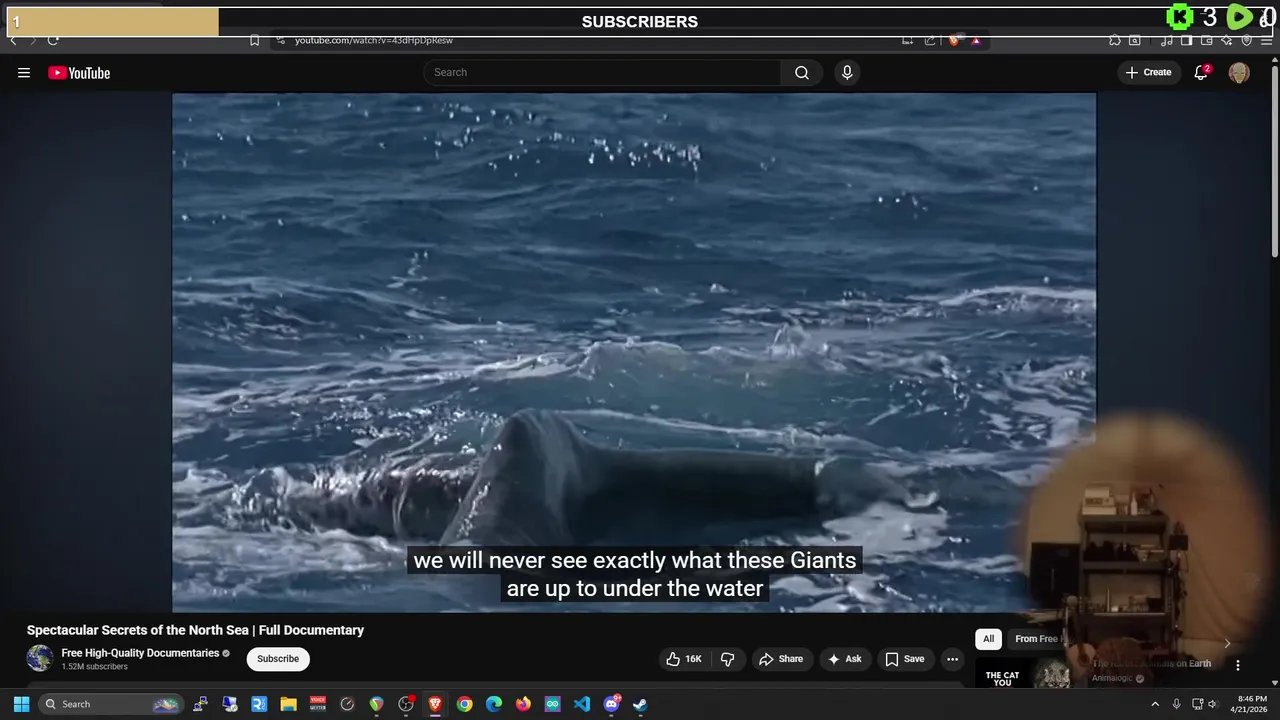
Task: Click the YouTube search field
Action: pos(602,72)
